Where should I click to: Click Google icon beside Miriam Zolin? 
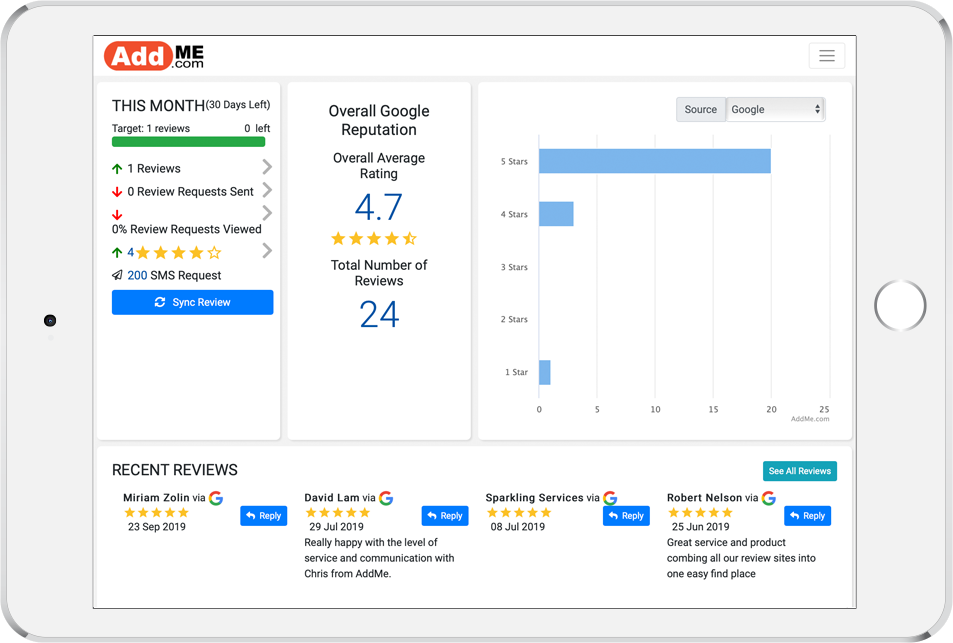tap(216, 498)
